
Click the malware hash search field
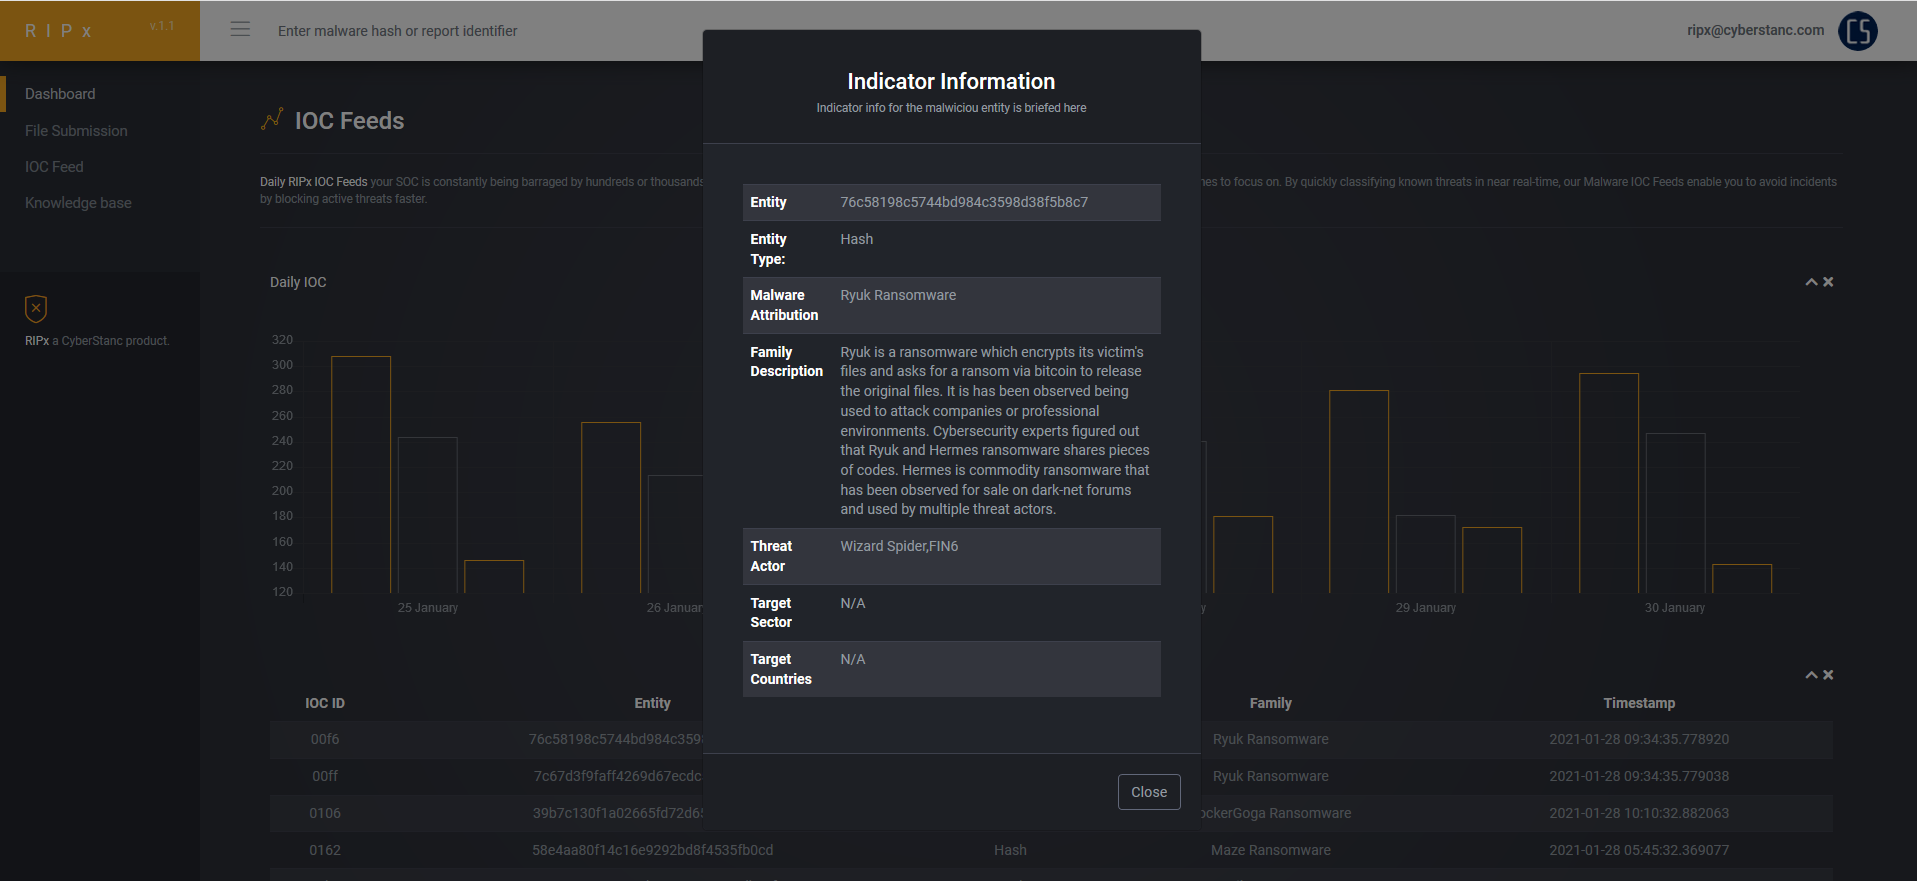click(398, 31)
